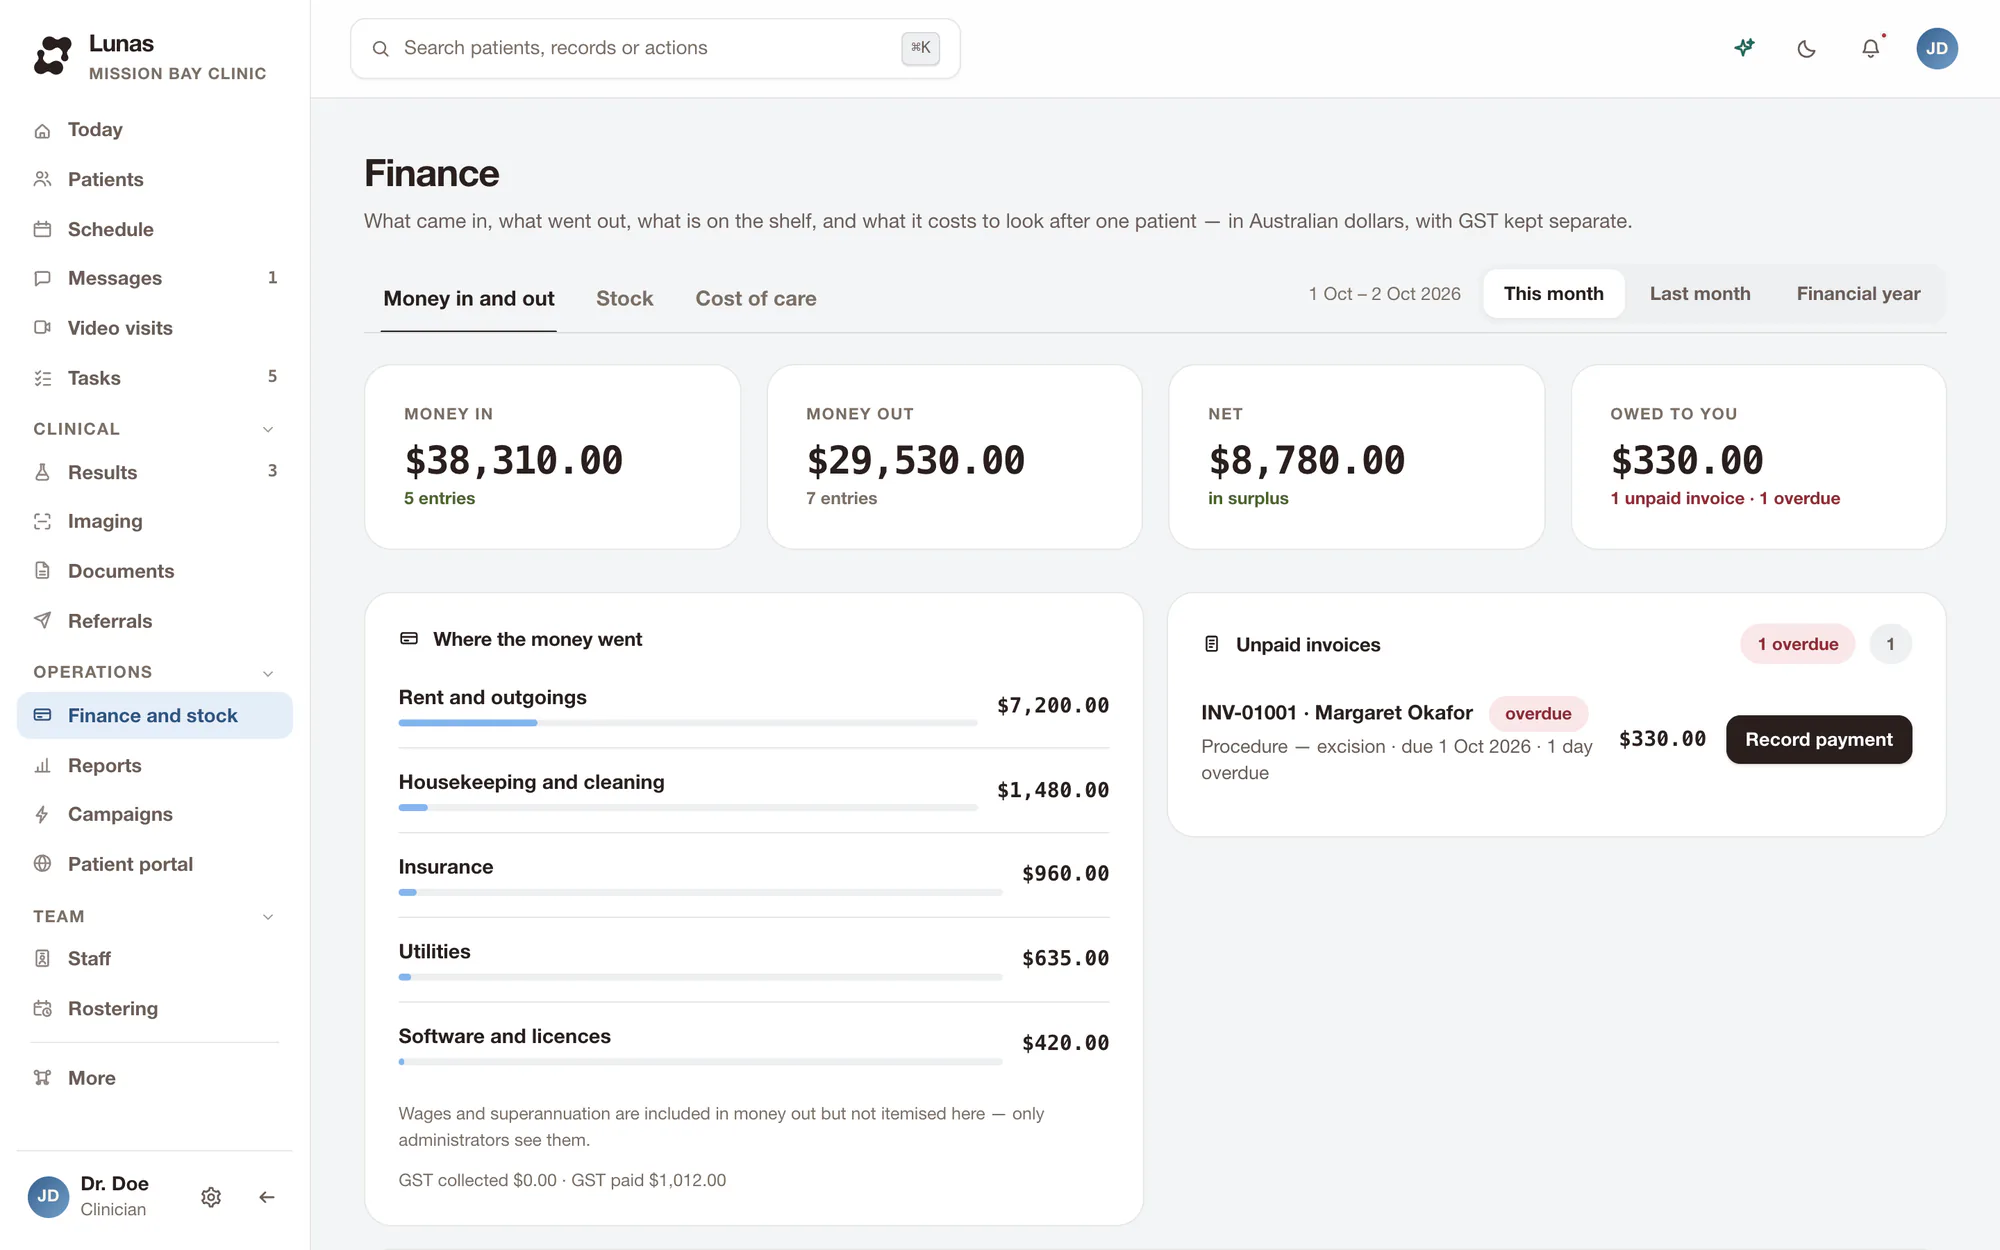Image resolution: width=2000 pixels, height=1250 pixels.
Task: Click the Patient portal globe icon
Action: [x=42, y=864]
